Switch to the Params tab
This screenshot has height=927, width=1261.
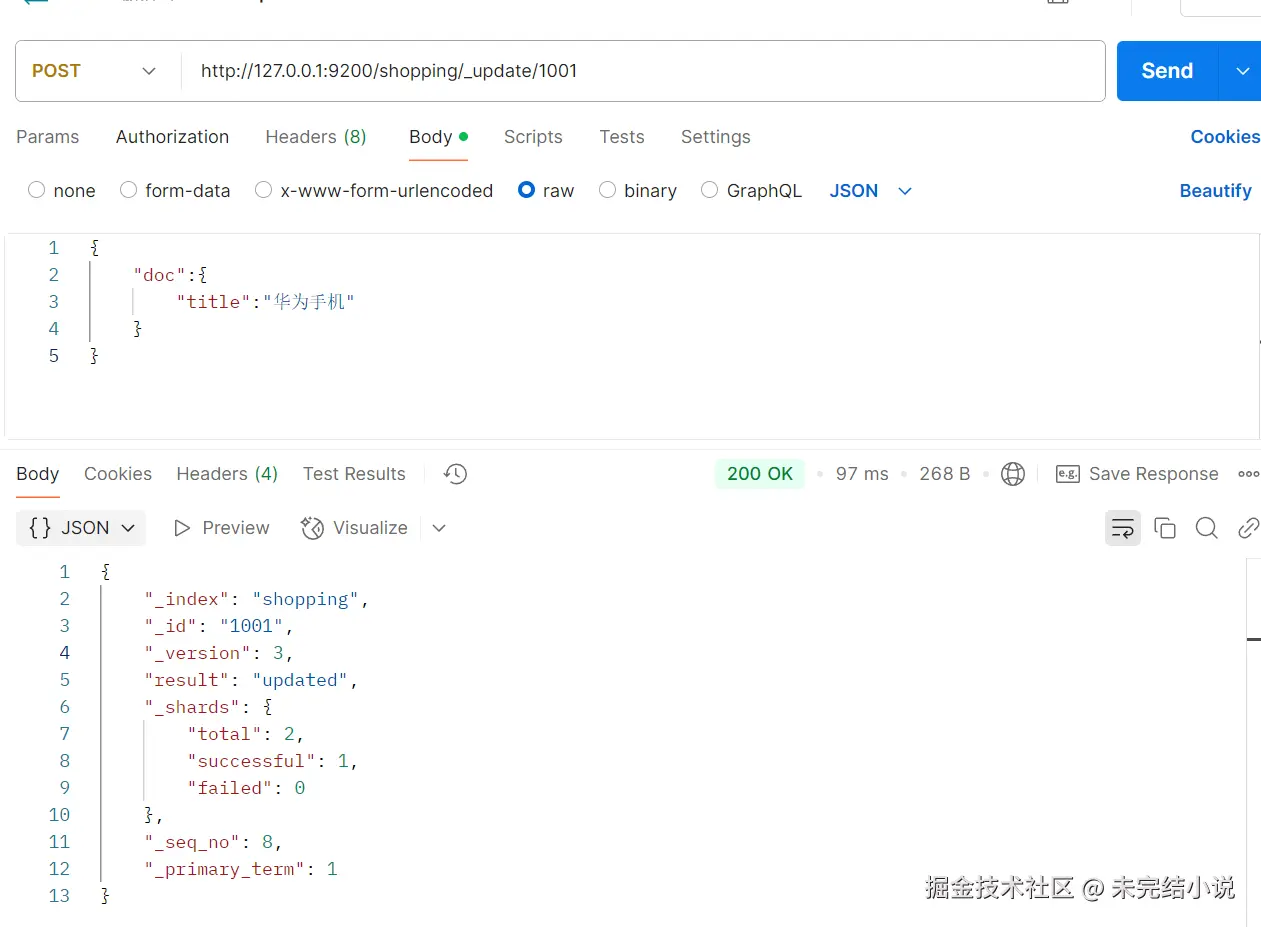[47, 137]
